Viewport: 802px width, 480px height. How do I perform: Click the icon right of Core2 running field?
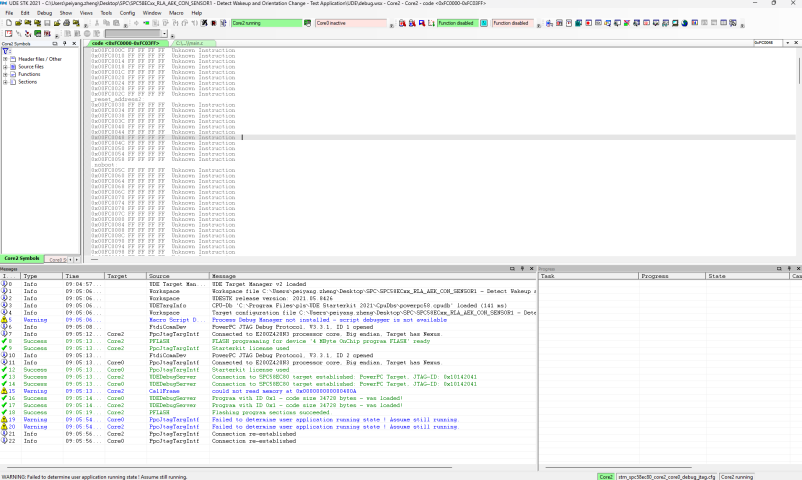point(307,23)
